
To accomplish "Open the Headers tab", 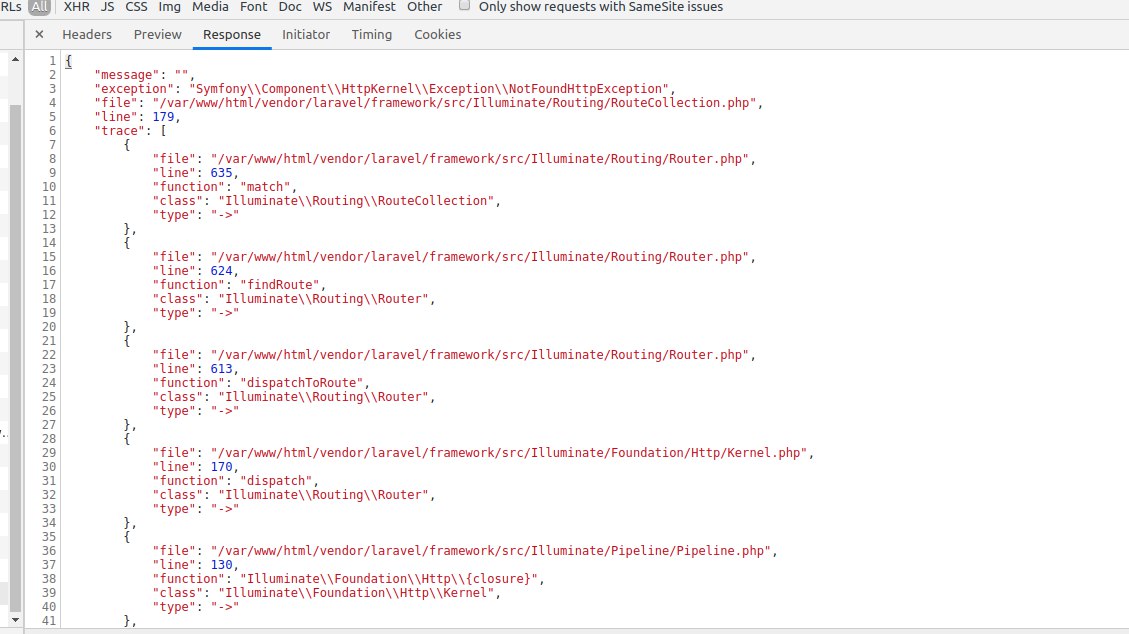I will pos(86,35).
